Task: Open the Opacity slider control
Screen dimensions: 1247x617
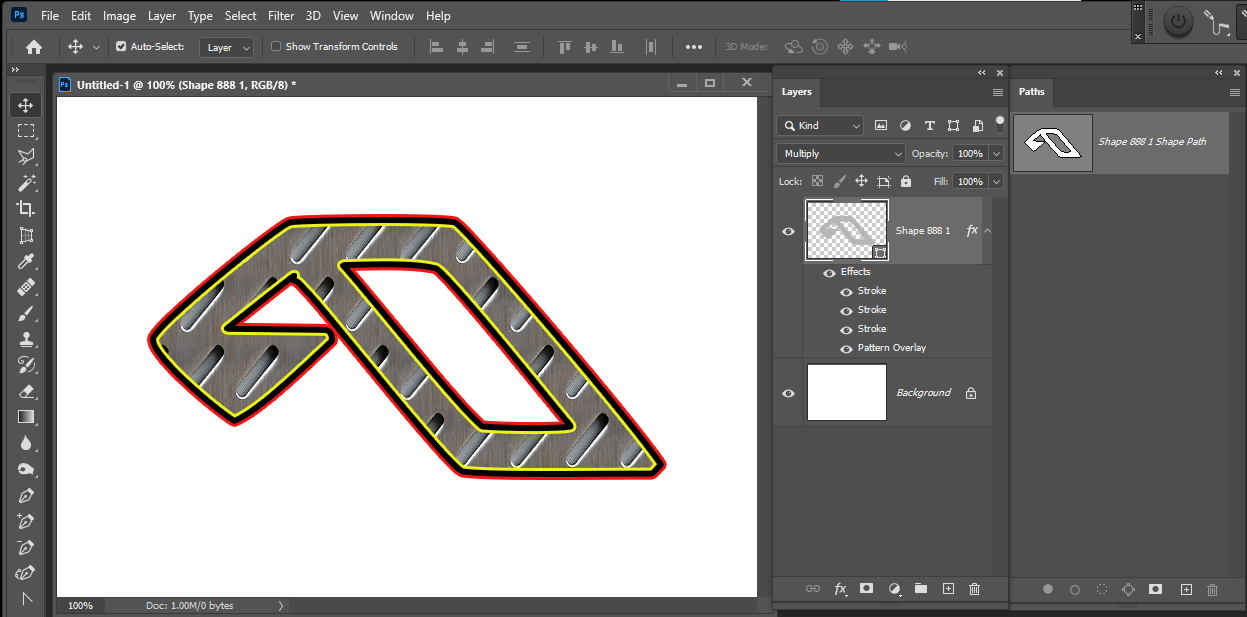Action: pyautogui.click(x=996, y=153)
